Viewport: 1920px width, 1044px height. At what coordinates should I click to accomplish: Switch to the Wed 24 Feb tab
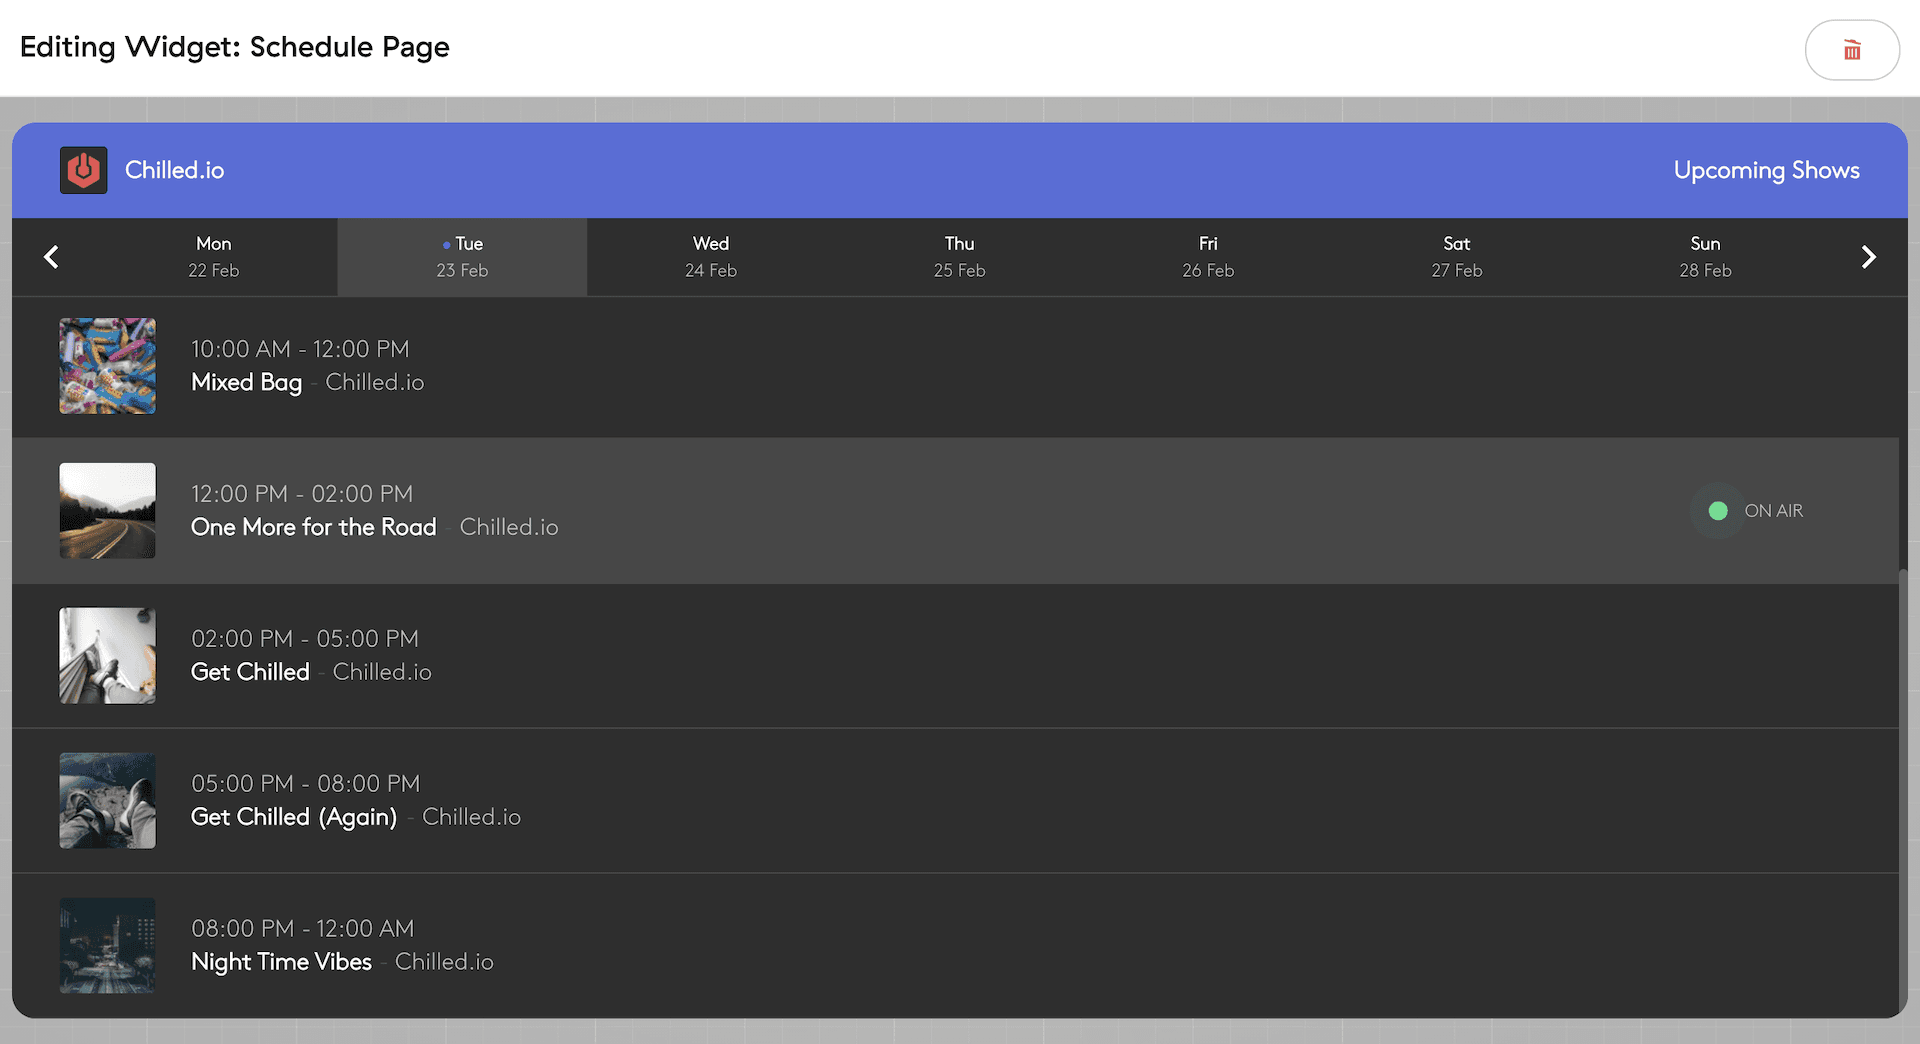pos(710,257)
